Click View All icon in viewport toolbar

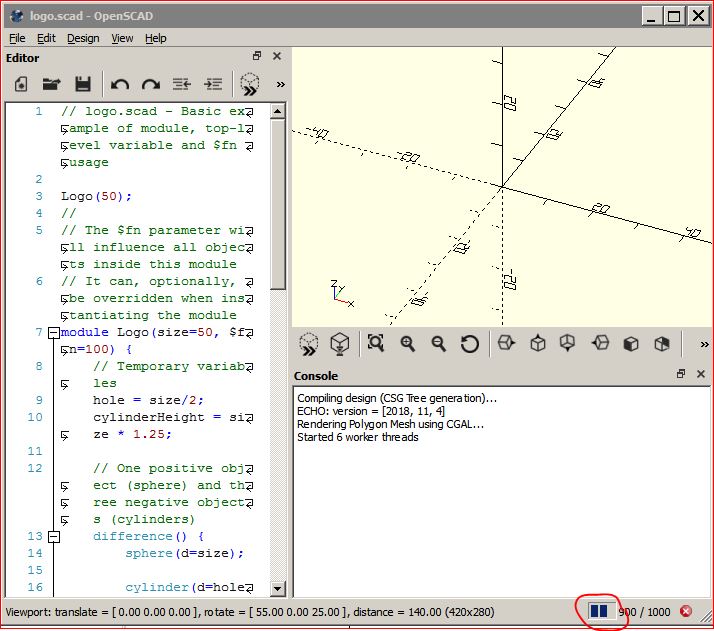(375, 344)
